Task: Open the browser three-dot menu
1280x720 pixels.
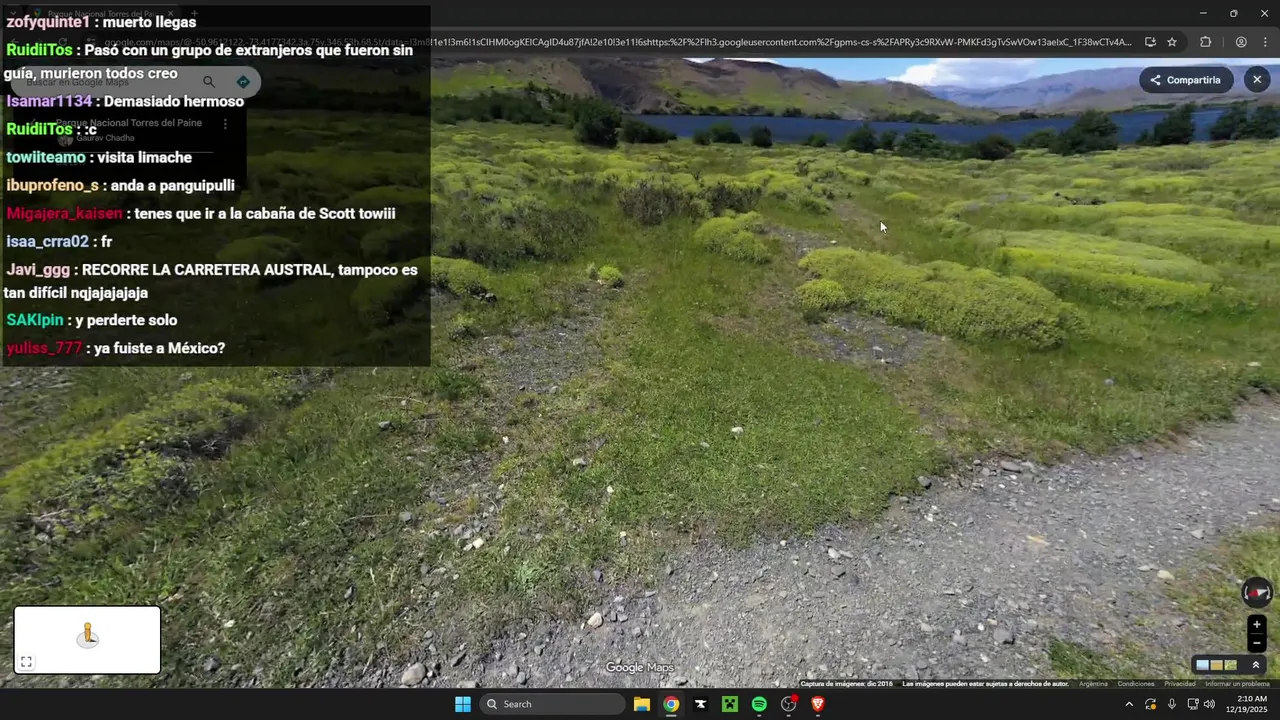Action: (1265, 42)
